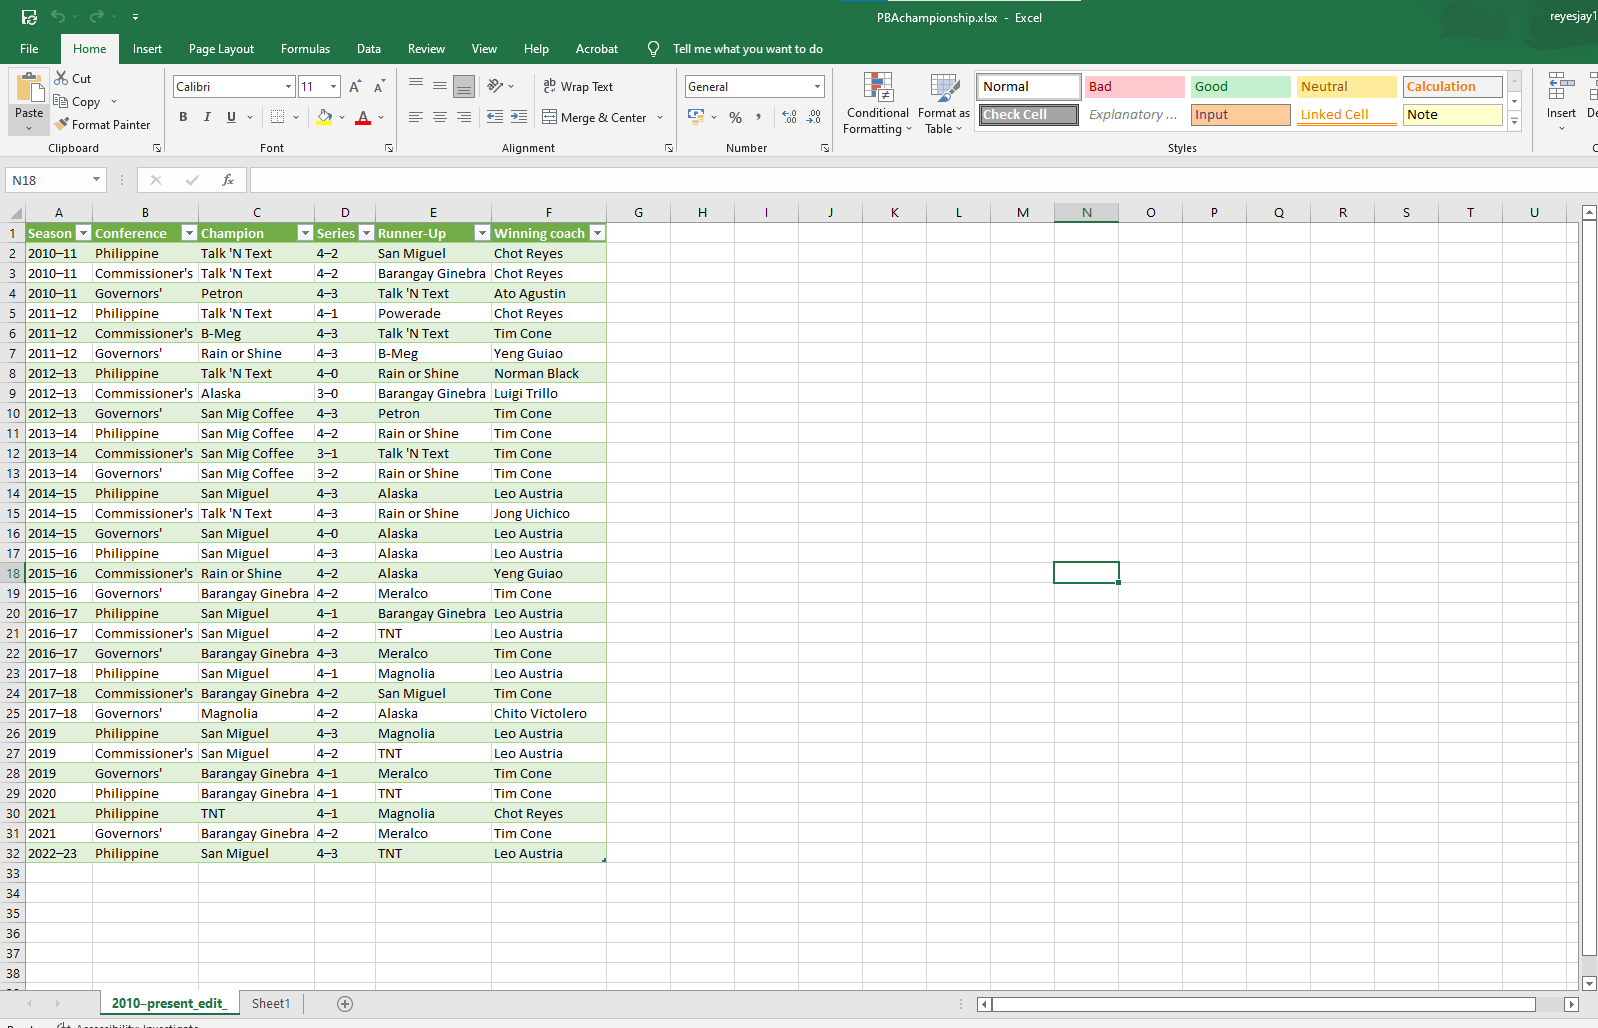1598x1028 pixels.
Task: Expand the Calibri font name dropdown
Action: coord(288,87)
